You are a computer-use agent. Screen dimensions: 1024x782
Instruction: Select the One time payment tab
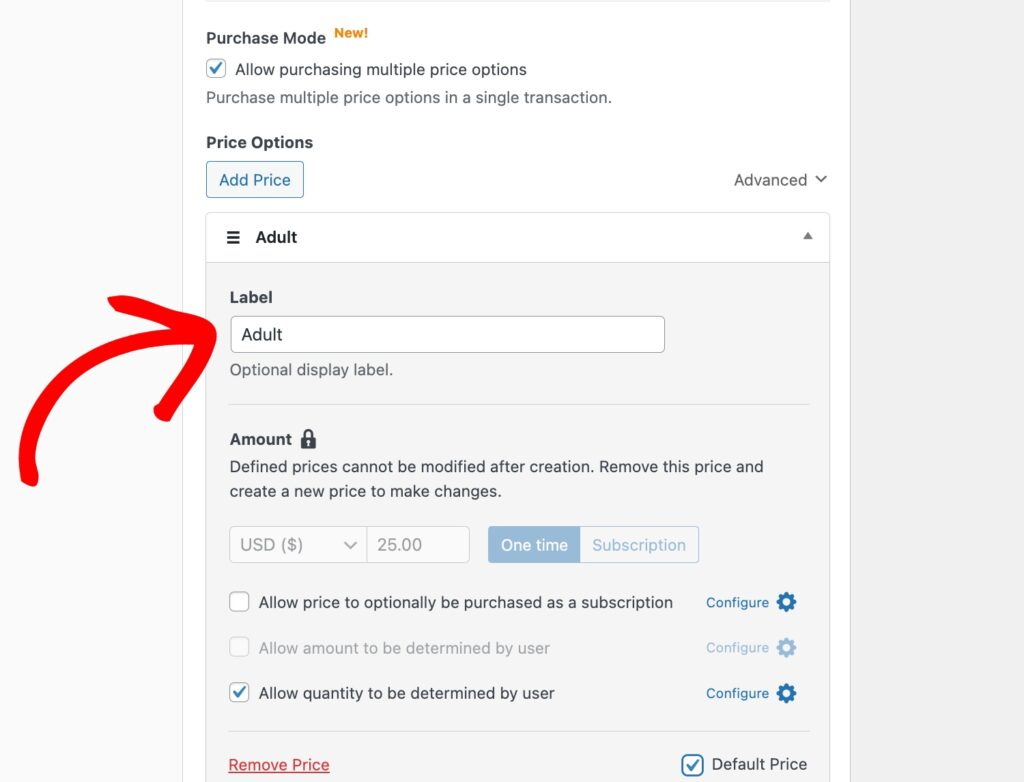(534, 545)
